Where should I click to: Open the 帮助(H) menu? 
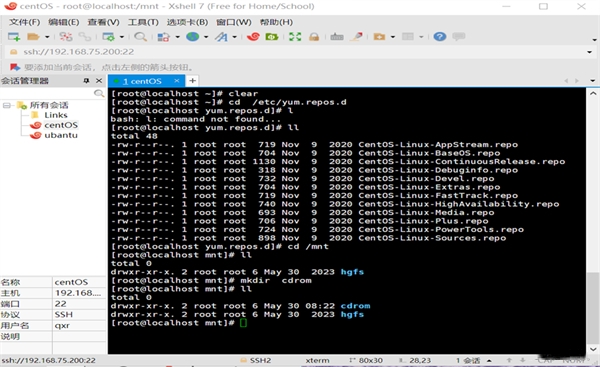coord(276,22)
